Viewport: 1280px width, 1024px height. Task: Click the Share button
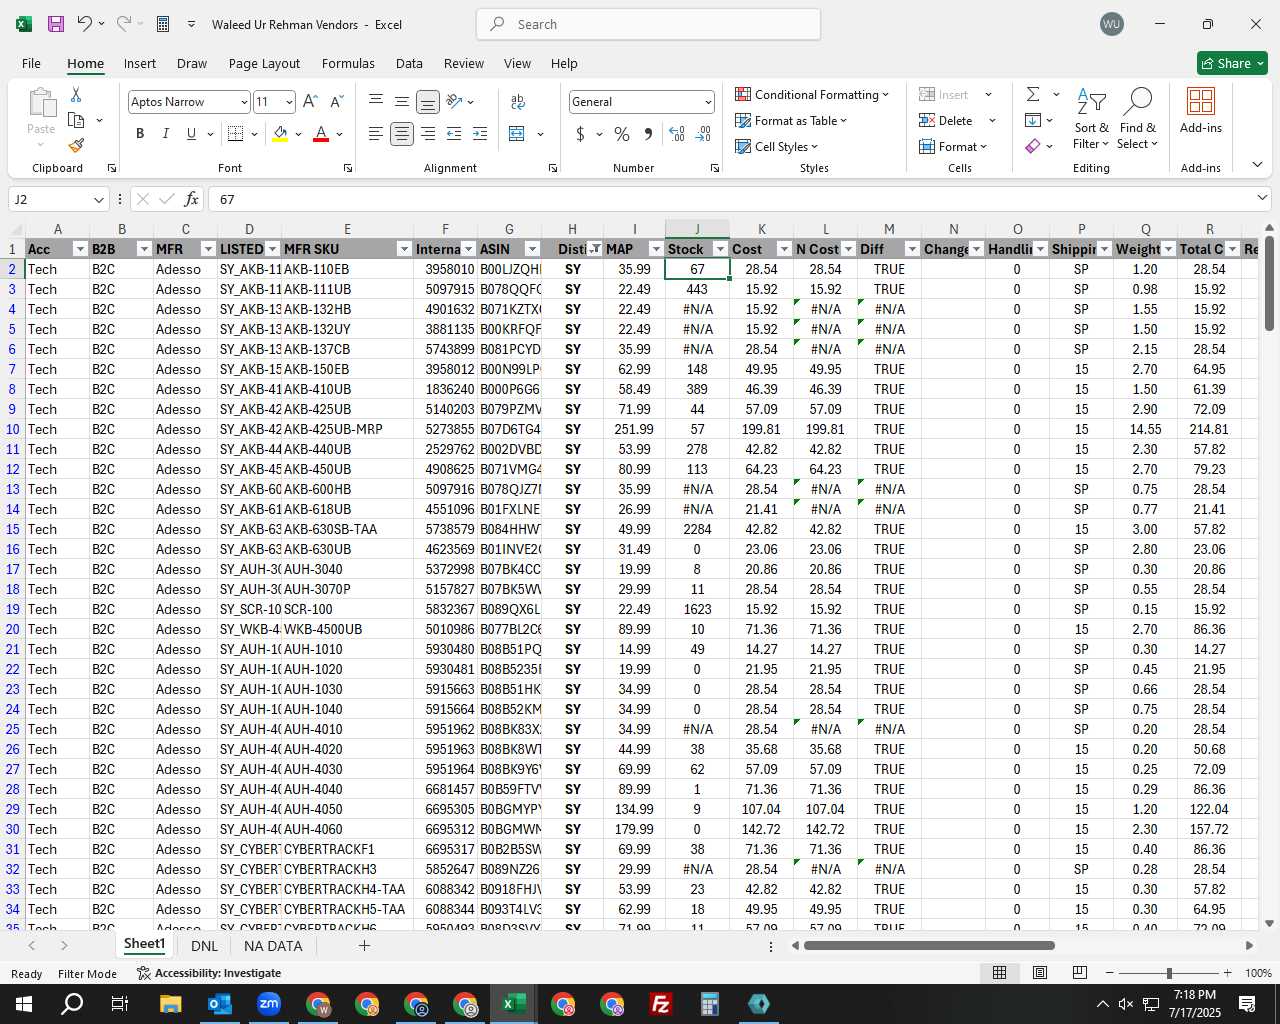pos(1232,63)
